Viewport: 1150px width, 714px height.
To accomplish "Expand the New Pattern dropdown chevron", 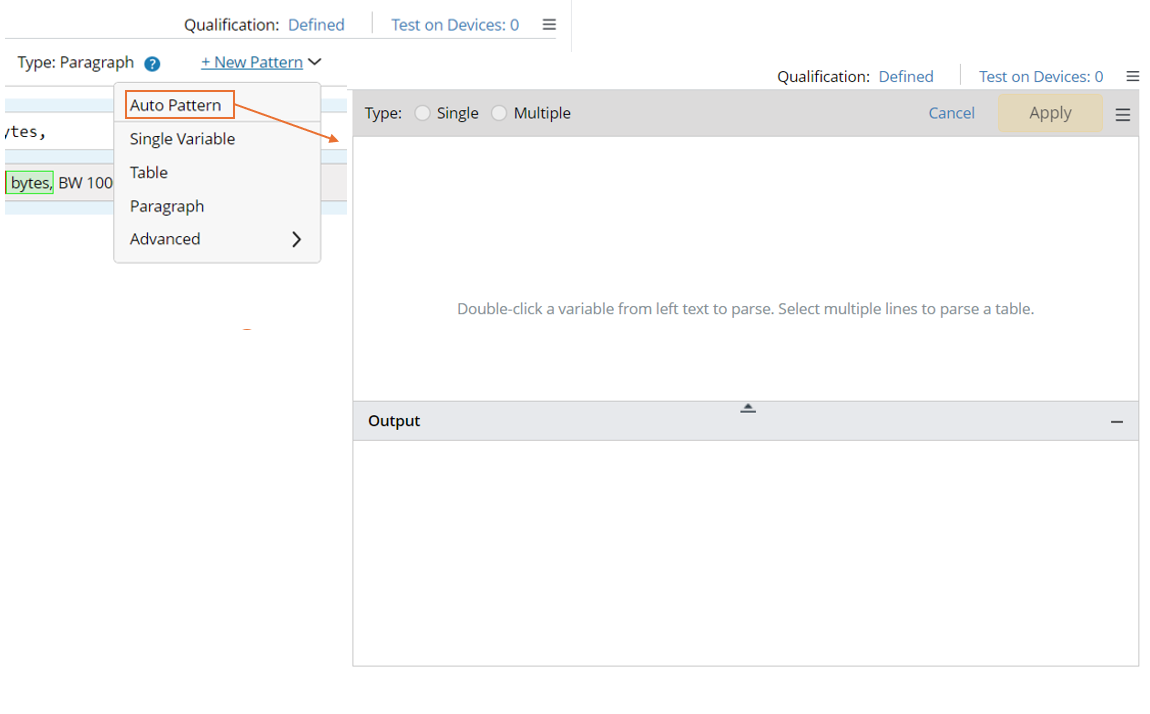I will tap(315, 62).
